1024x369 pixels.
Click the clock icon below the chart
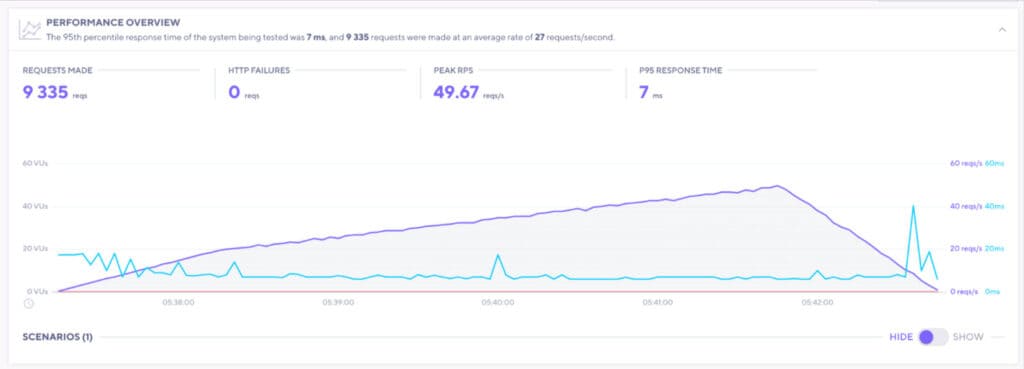tap(29, 303)
